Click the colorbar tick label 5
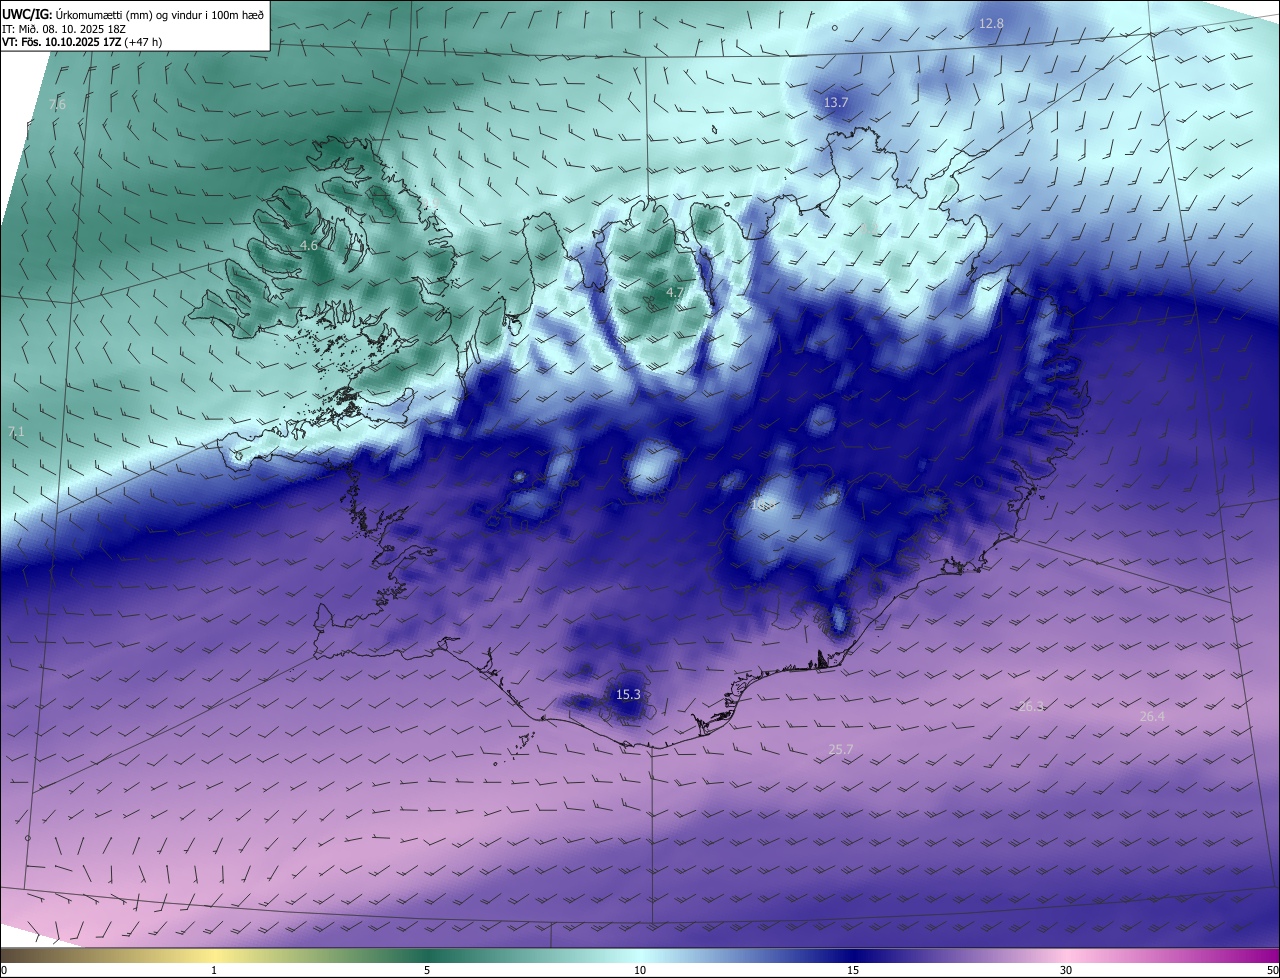This screenshot has height=978, width=1280. point(427,970)
